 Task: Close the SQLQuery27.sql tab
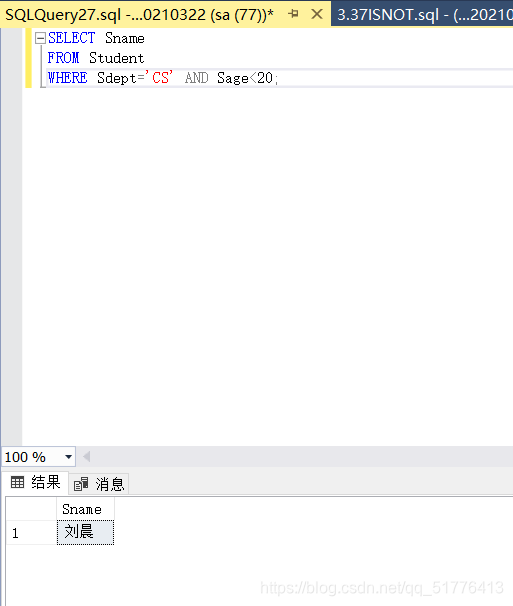[317, 14]
